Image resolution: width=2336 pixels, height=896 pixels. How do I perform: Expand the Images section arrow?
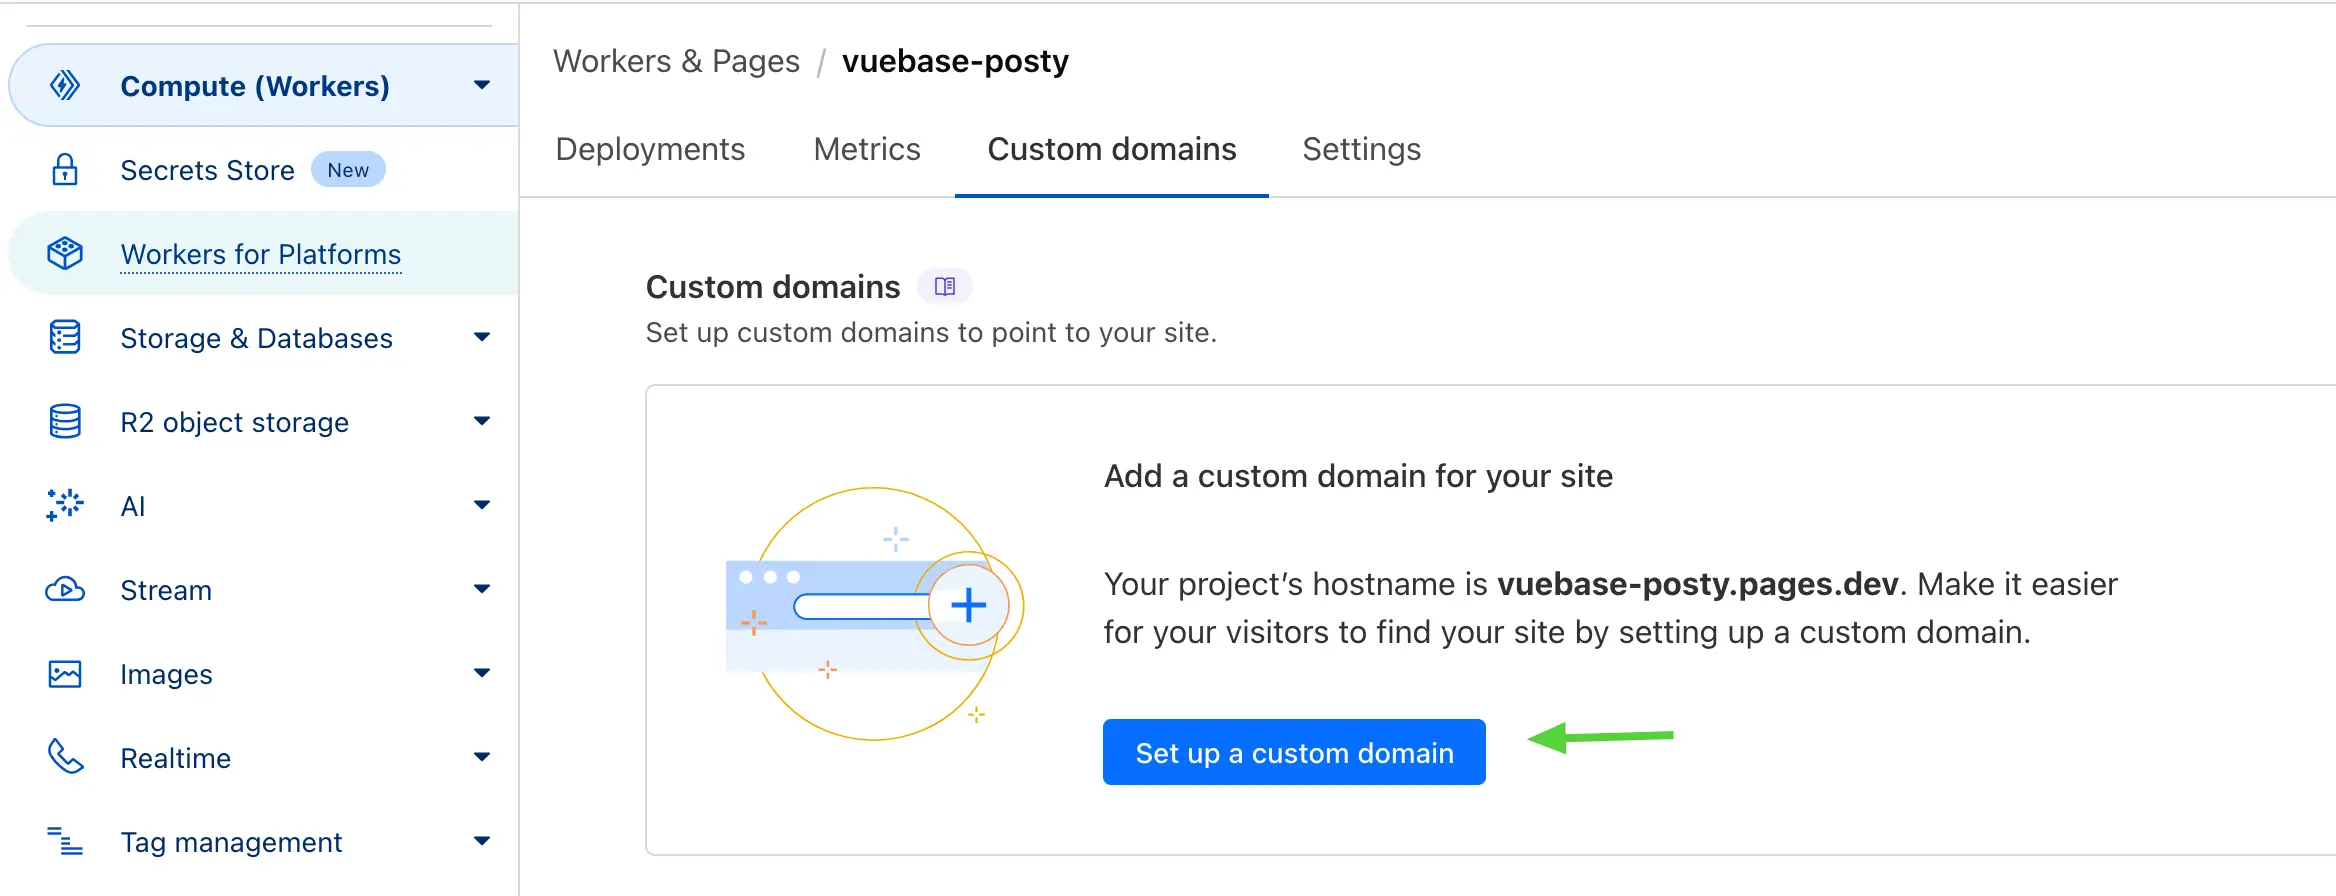482,673
